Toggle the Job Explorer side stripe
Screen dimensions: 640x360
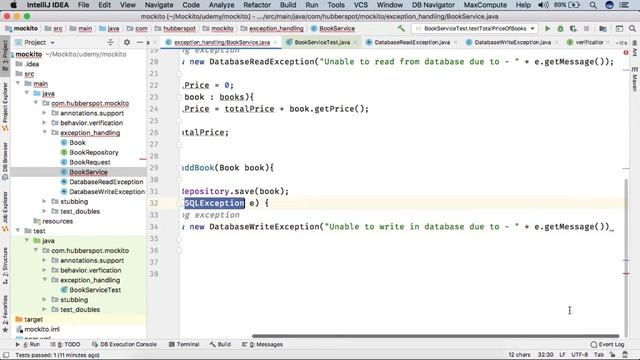(5, 212)
